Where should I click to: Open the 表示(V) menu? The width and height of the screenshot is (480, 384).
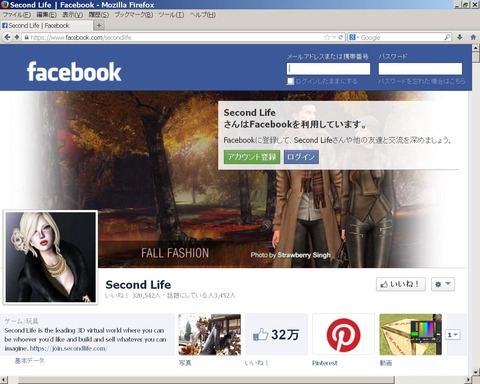pos(73,15)
